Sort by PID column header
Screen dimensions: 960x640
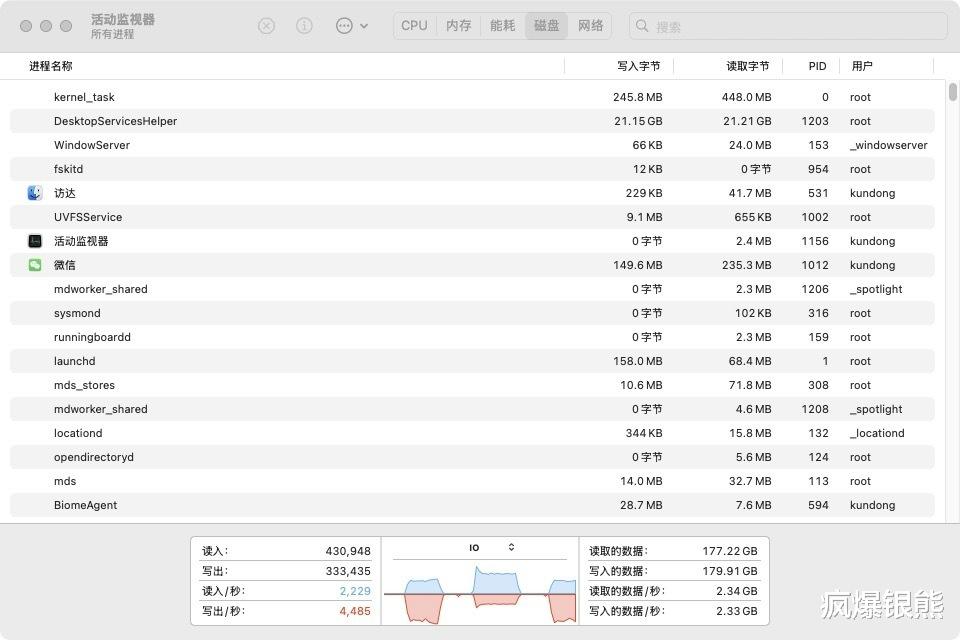(x=817, y=66)
